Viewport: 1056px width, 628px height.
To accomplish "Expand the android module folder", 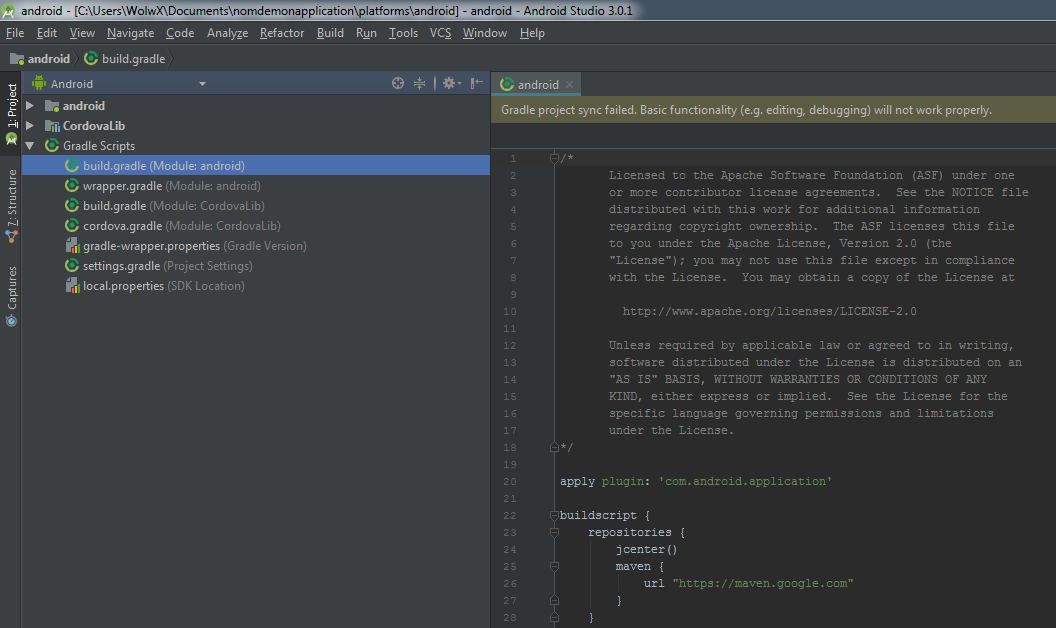I will pos(30,106).
